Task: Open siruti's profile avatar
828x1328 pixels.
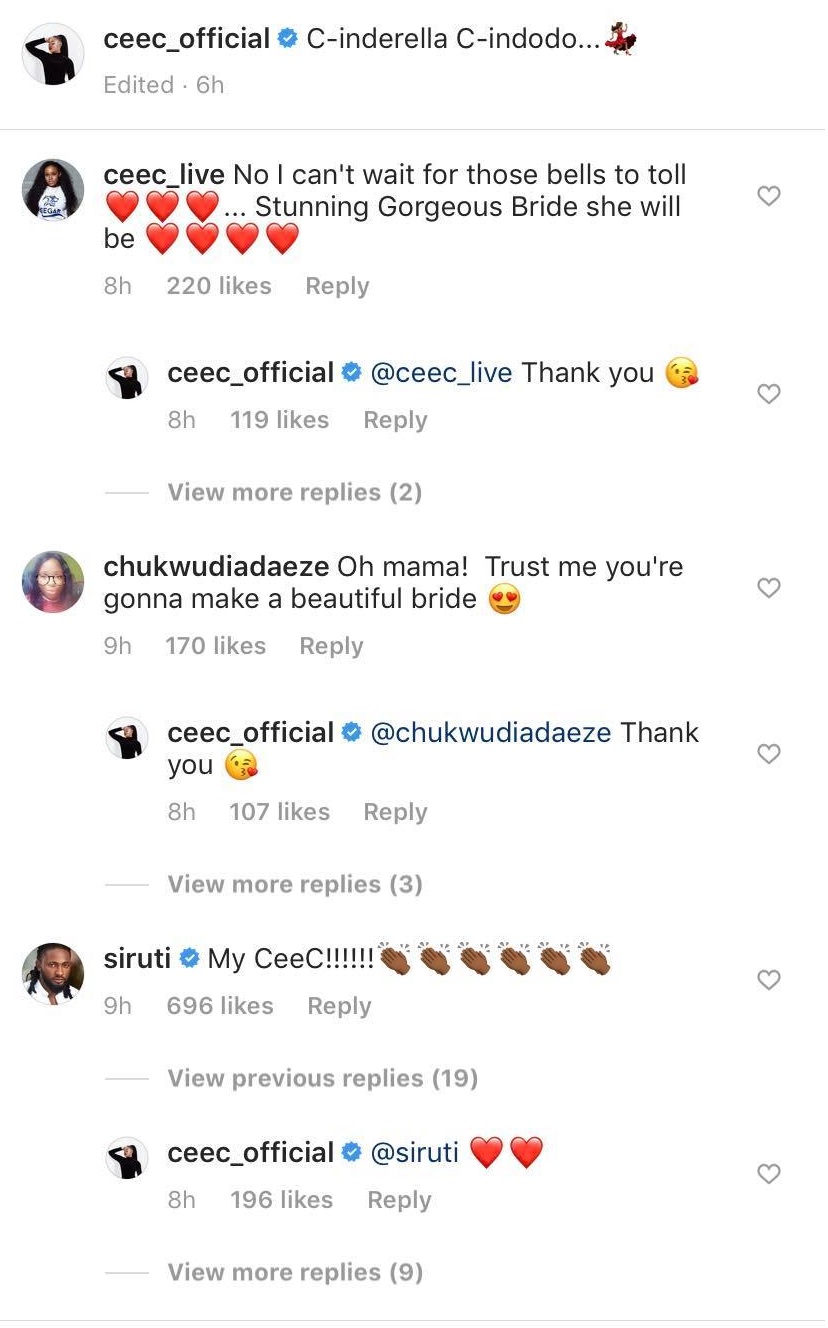Action: click(53, 974)
